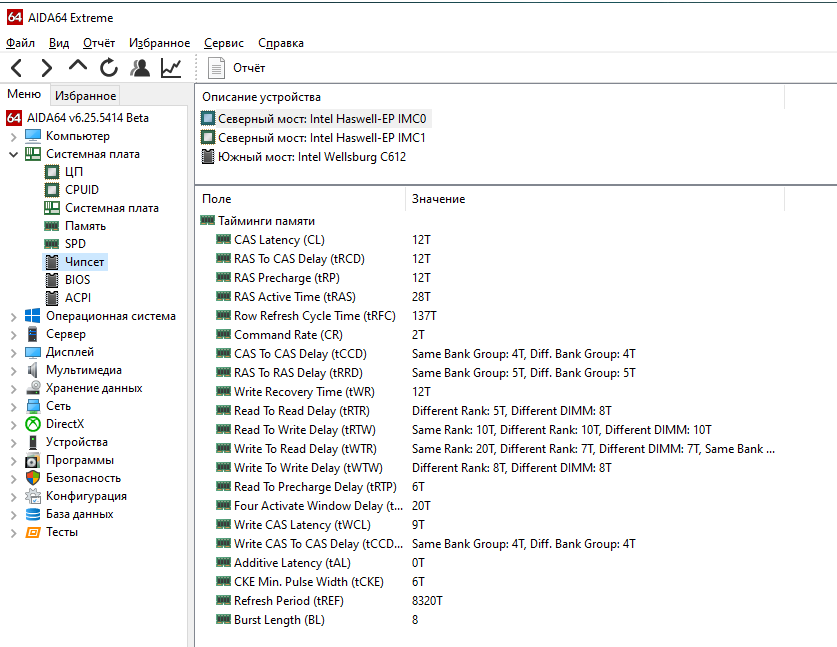The image size is (837, 647).
Task: Click the 137T value of tRFC
Action: 424,315
